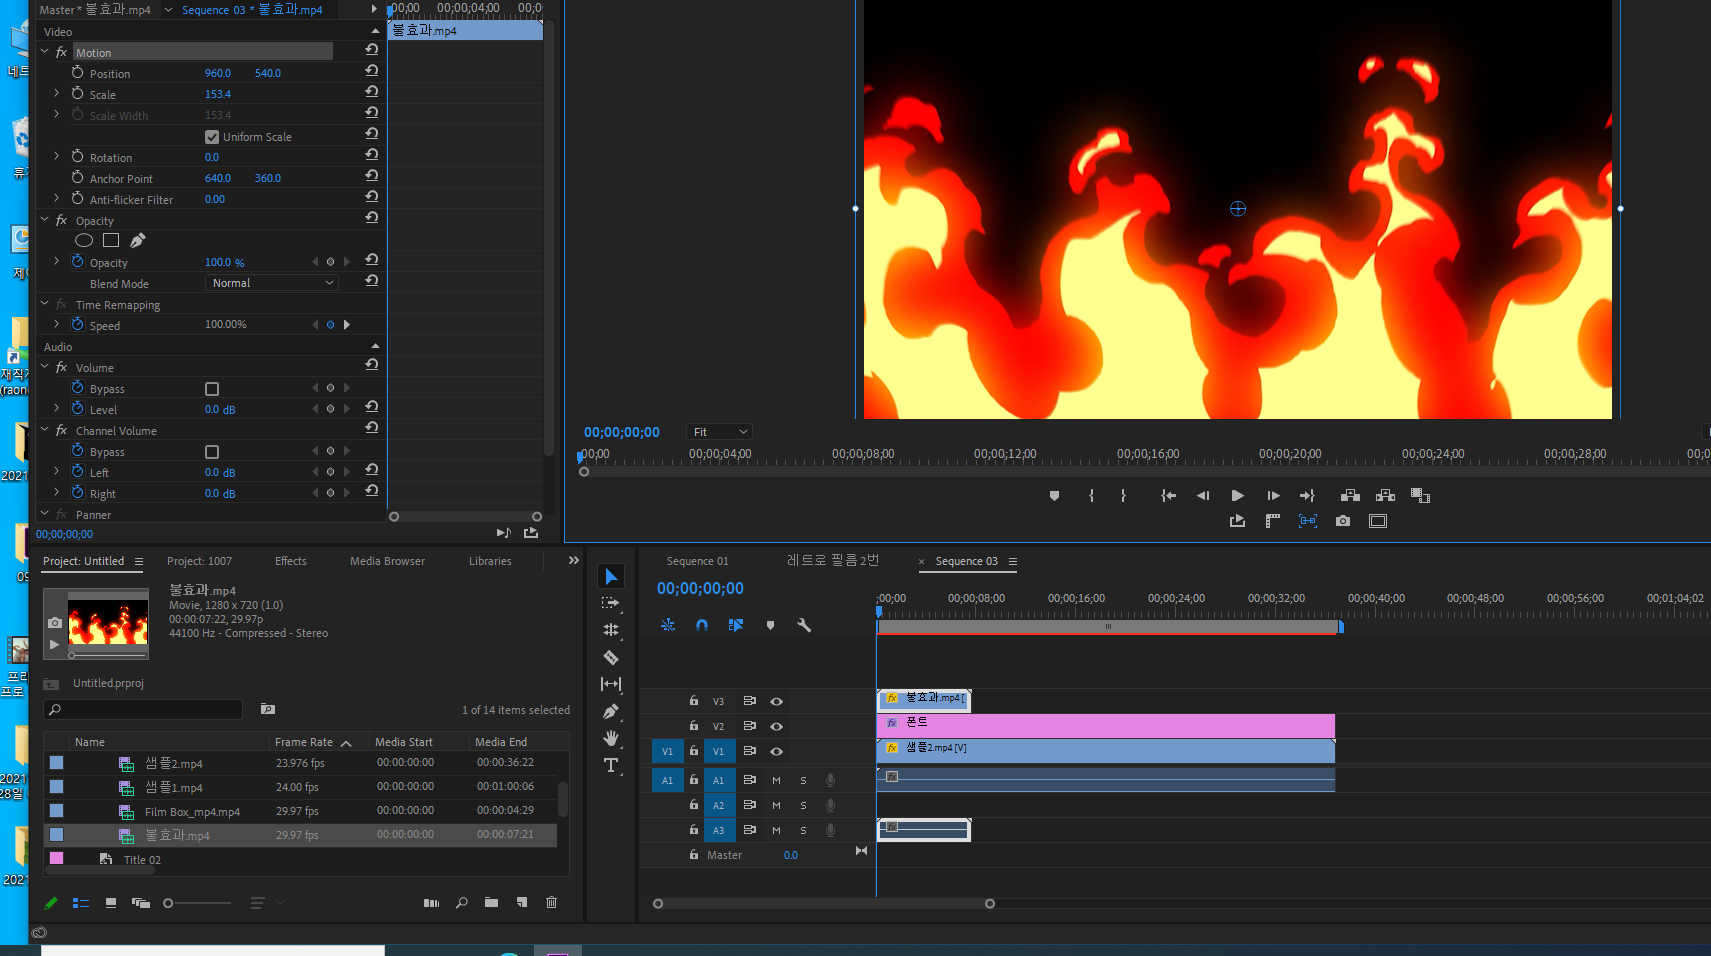Switch to the Libraries tab
This screenshot has width=1711, height=956.
[490, 561]
